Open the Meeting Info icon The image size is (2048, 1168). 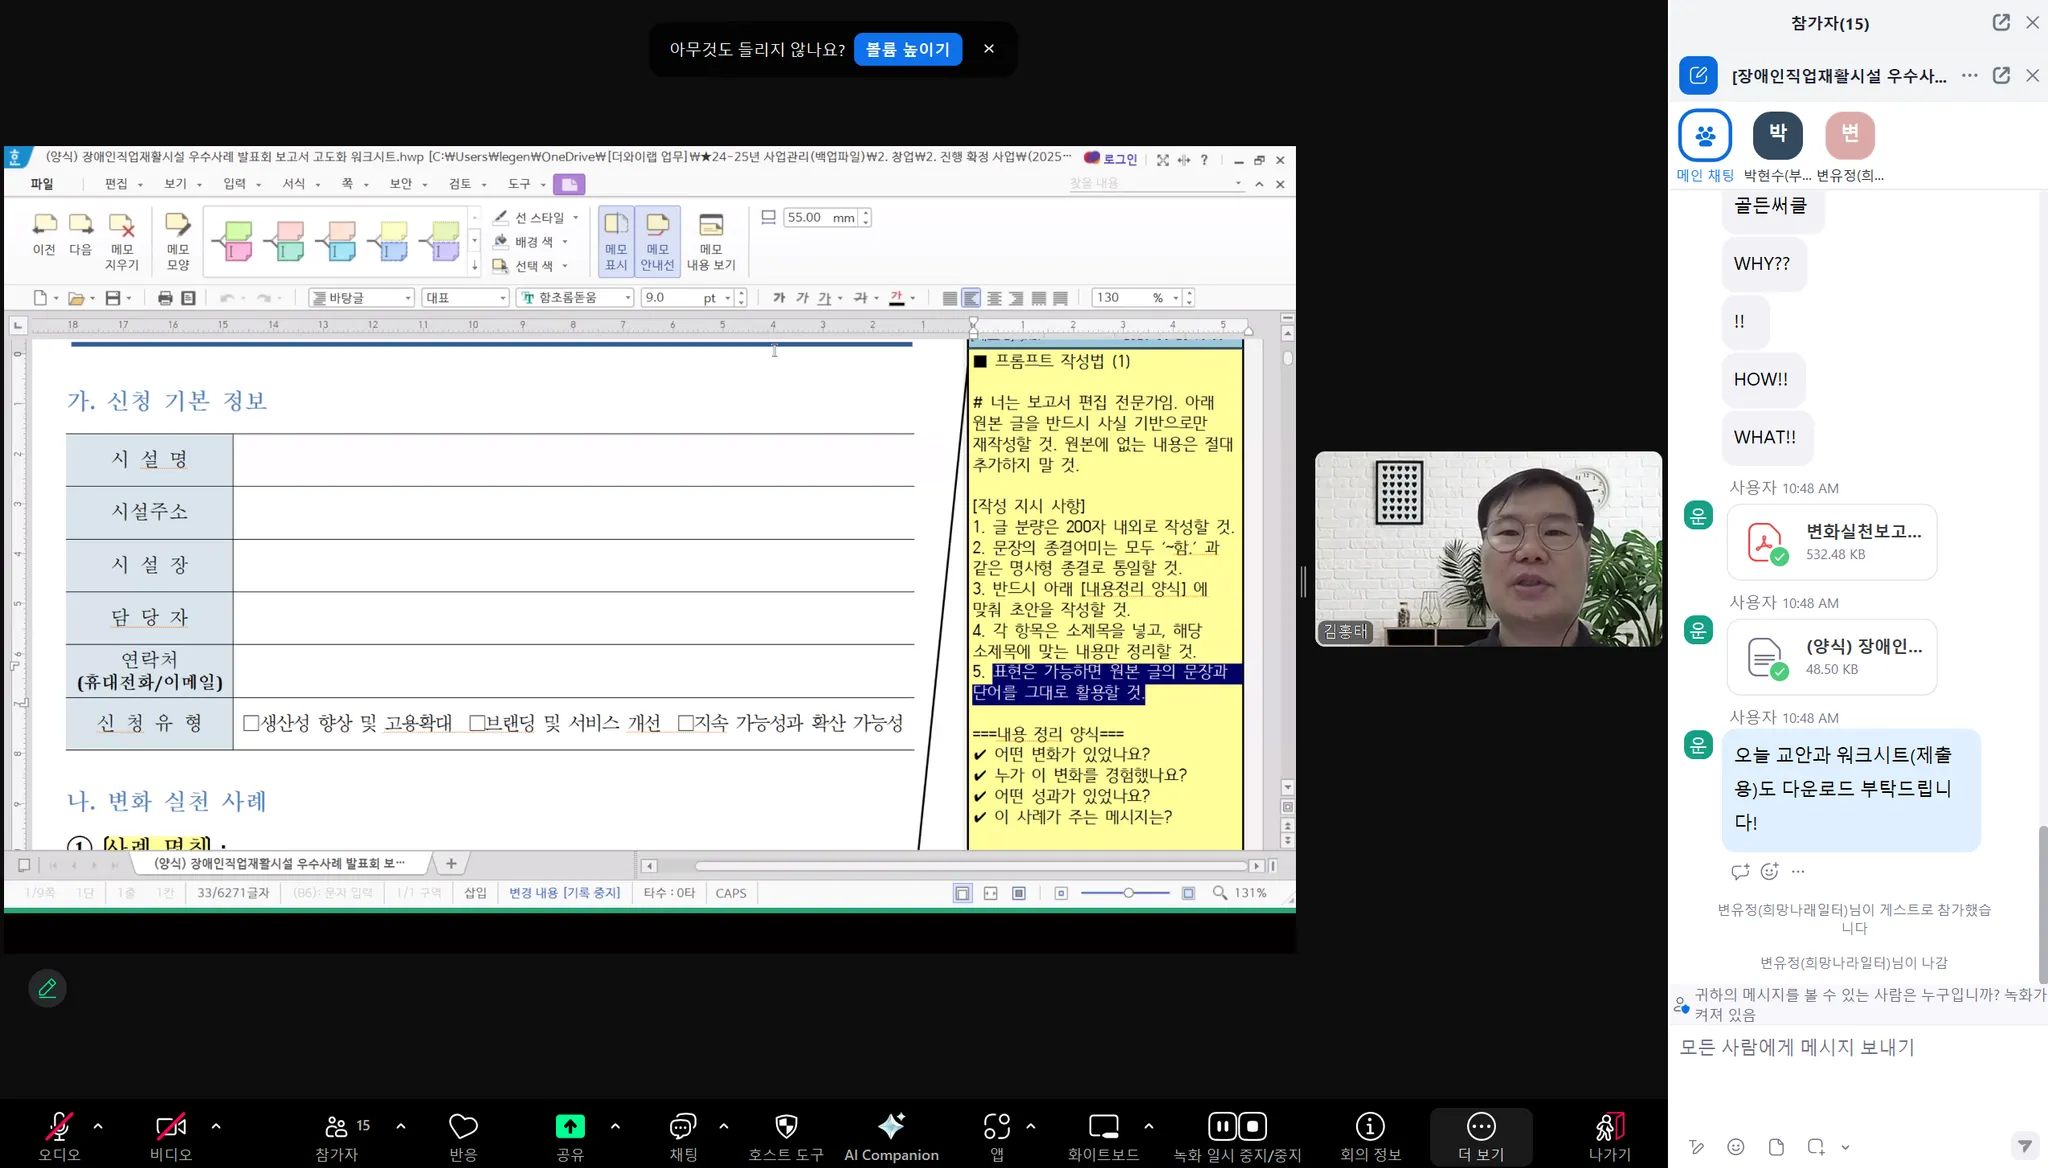click(x=1369, y=1127)
